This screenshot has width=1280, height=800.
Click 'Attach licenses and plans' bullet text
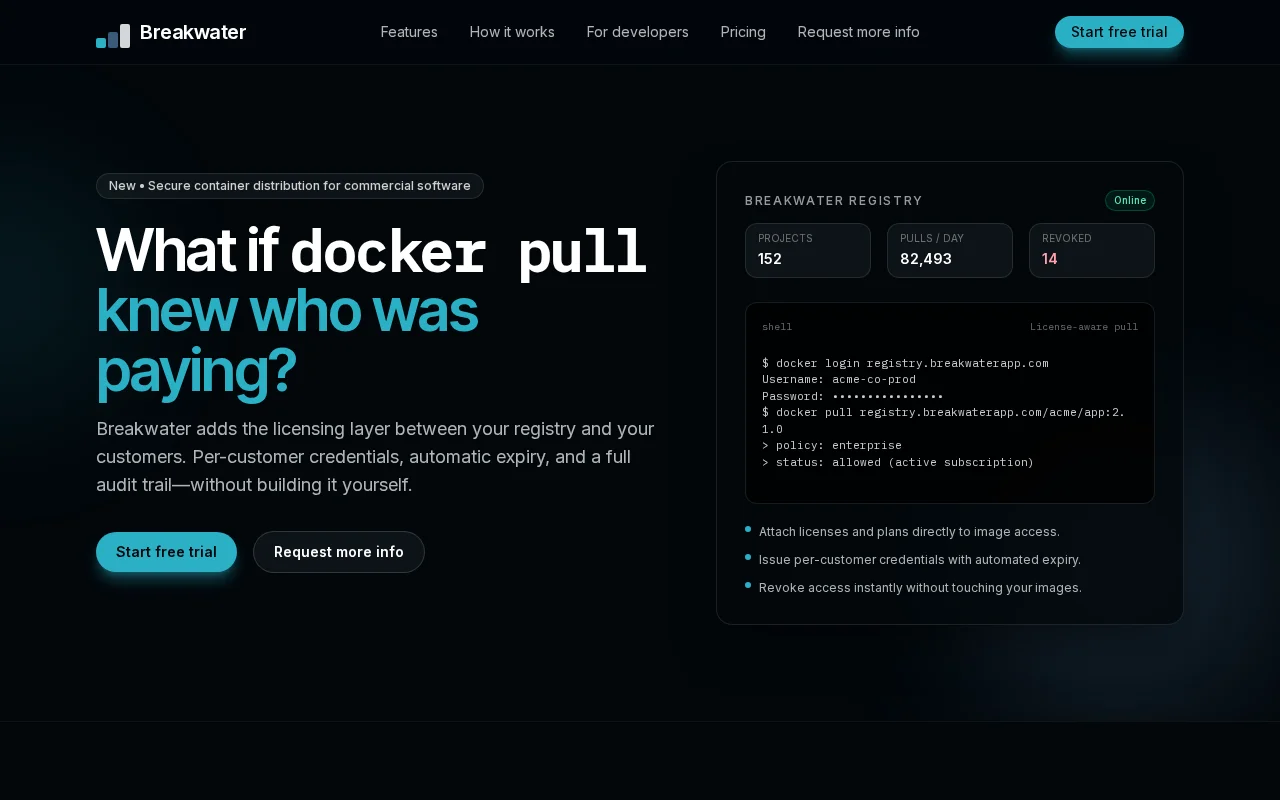tap(909, 532)
